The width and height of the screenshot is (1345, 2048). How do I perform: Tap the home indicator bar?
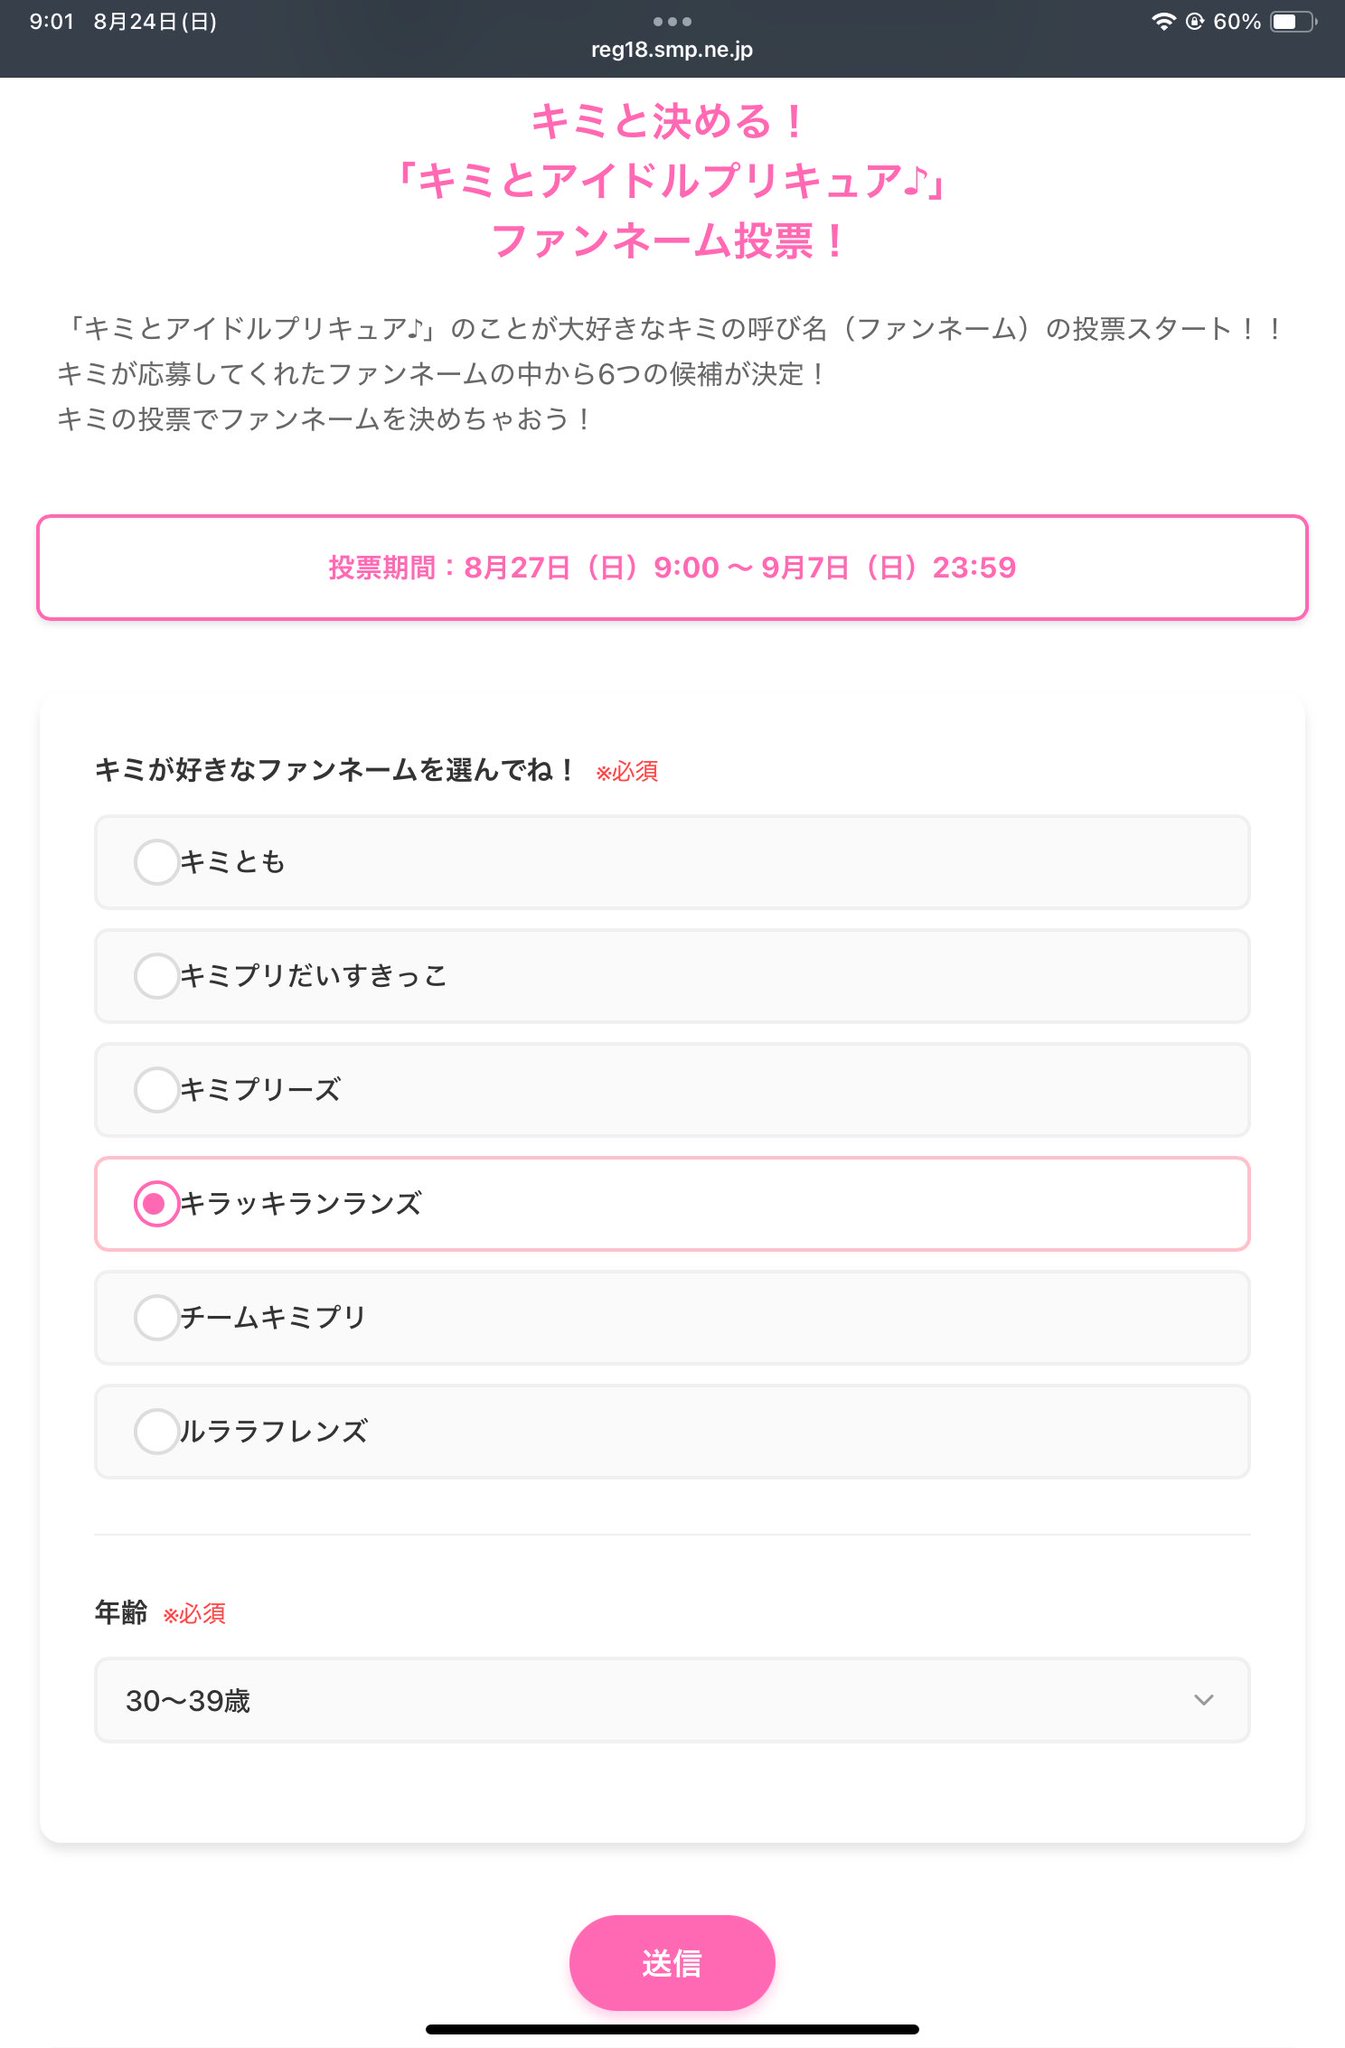click(x=672, y=2029)
